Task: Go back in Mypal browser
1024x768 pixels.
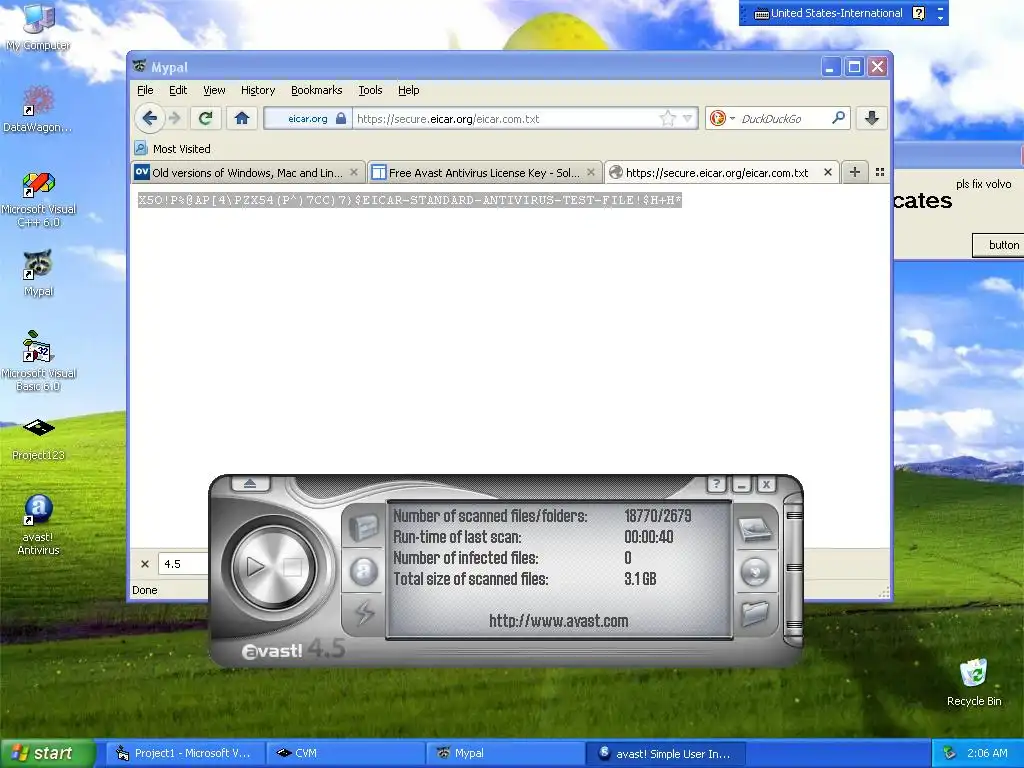Action: [x=150, y=118]
